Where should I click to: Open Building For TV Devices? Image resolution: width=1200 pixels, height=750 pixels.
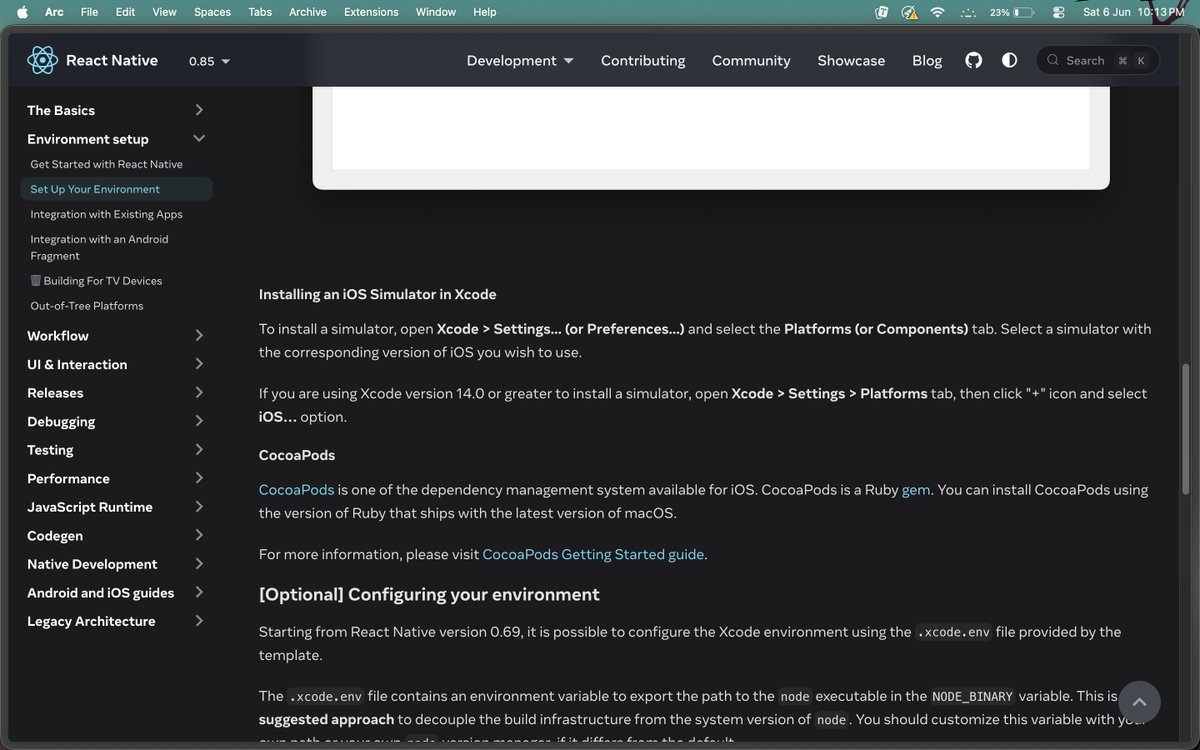[96, 281]
